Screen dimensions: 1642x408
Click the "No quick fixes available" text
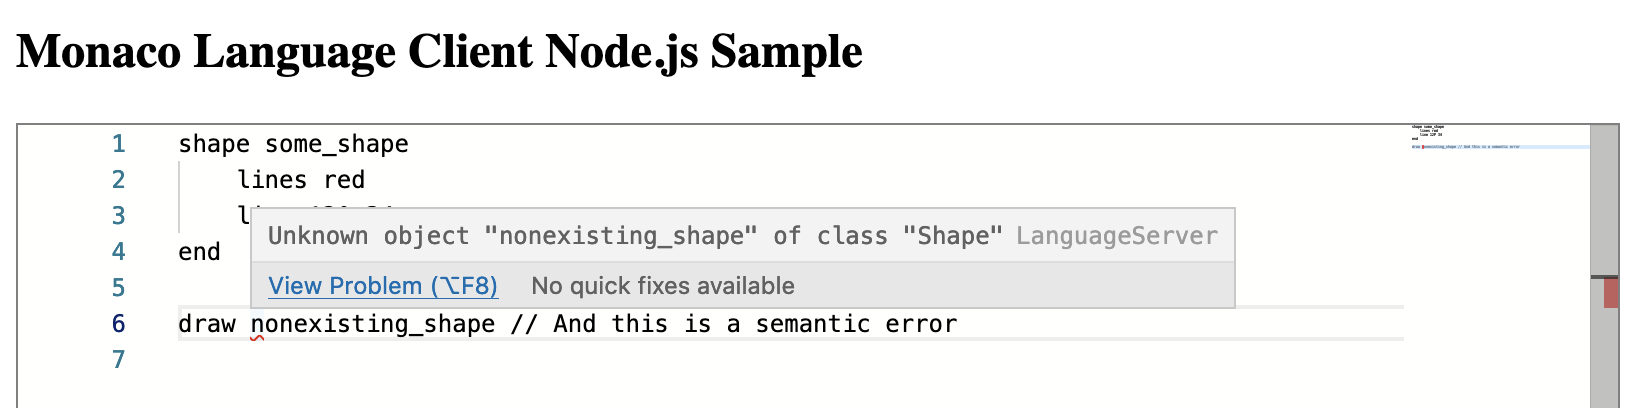(662, 286)
